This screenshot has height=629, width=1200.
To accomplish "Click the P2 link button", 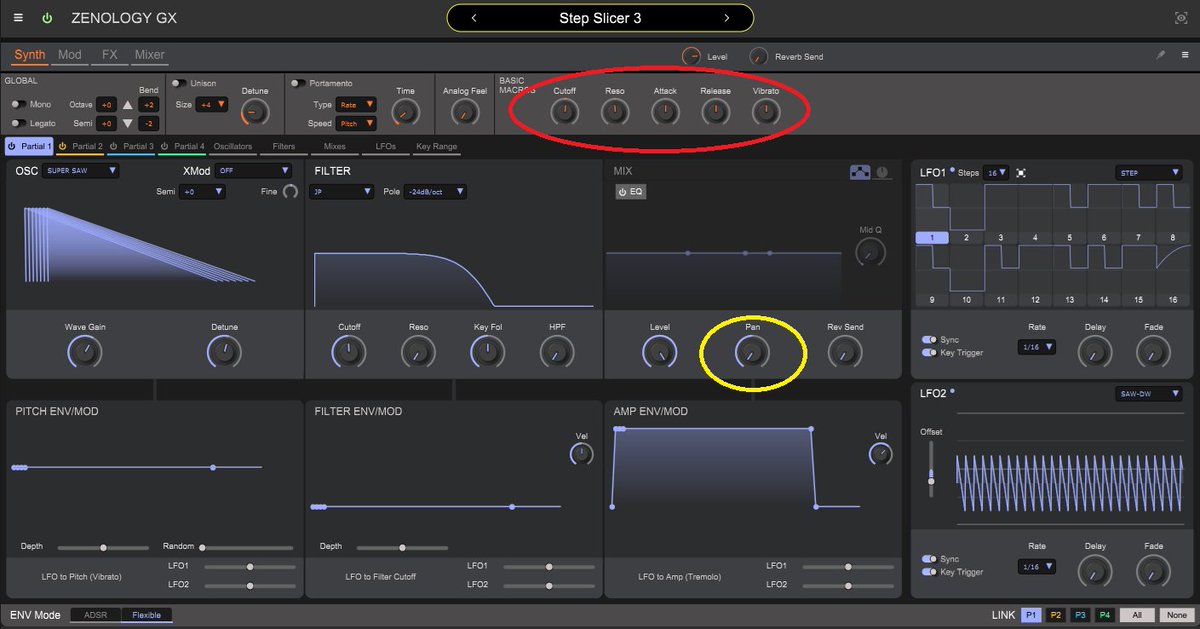I will (x=1056, y=614).
